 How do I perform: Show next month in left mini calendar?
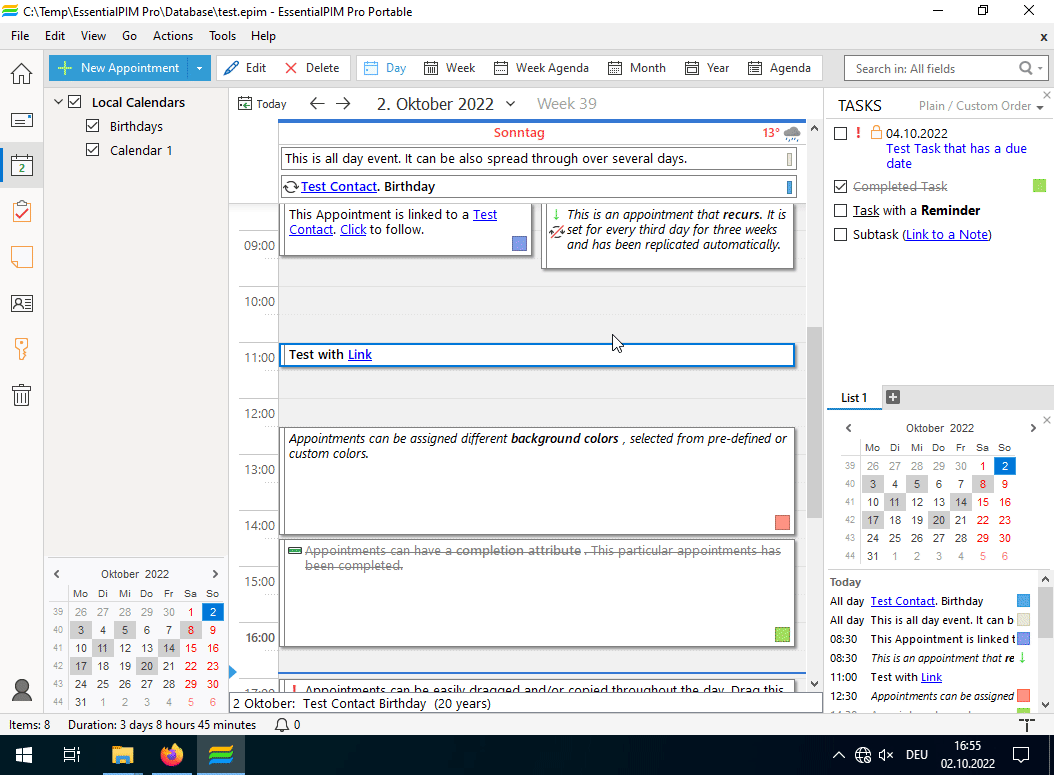[215, 574]
